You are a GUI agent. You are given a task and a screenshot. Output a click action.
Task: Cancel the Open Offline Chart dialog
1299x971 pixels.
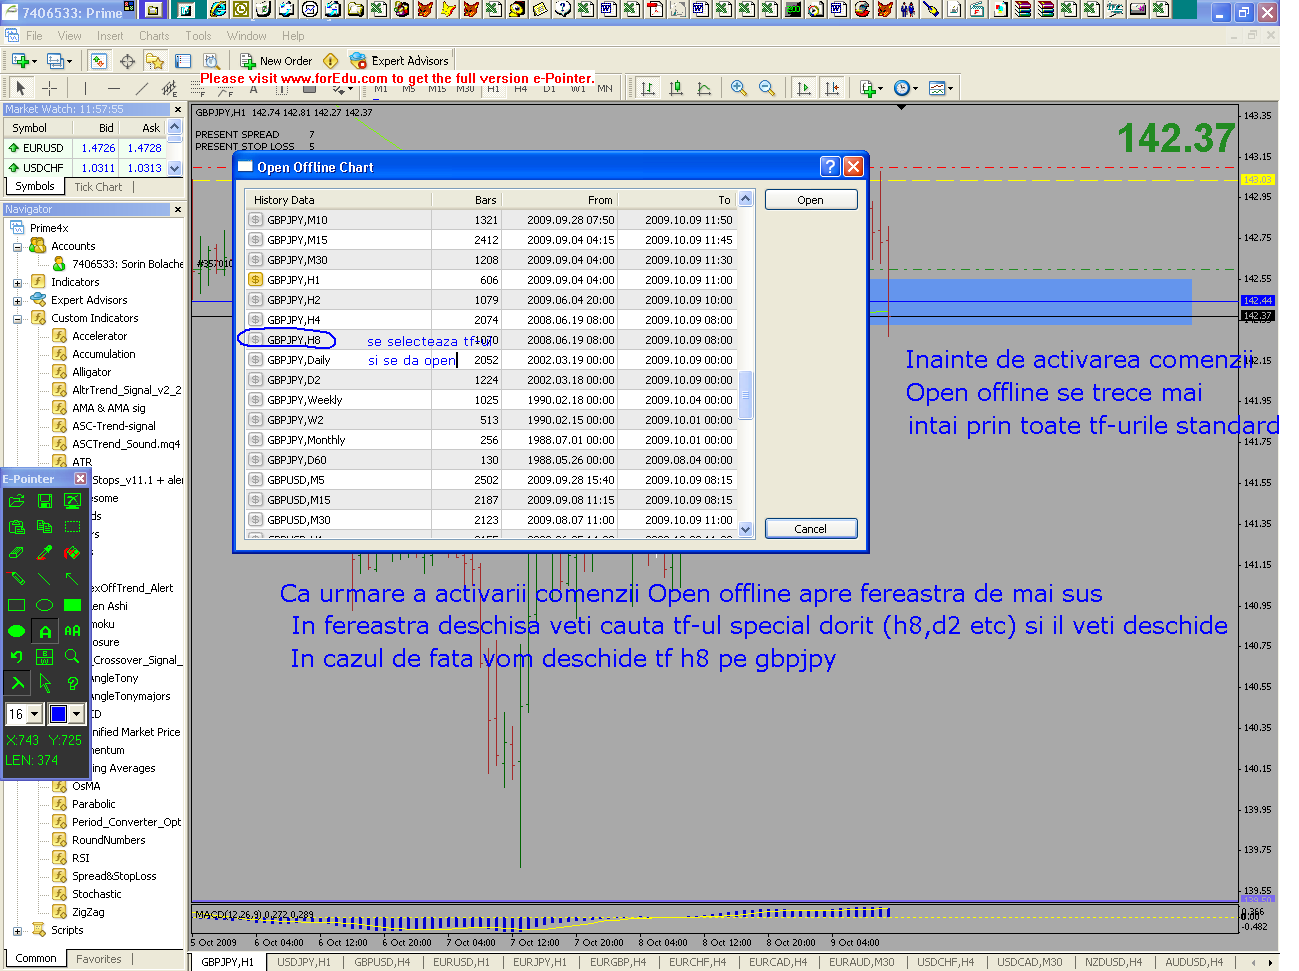coord(810,529)
